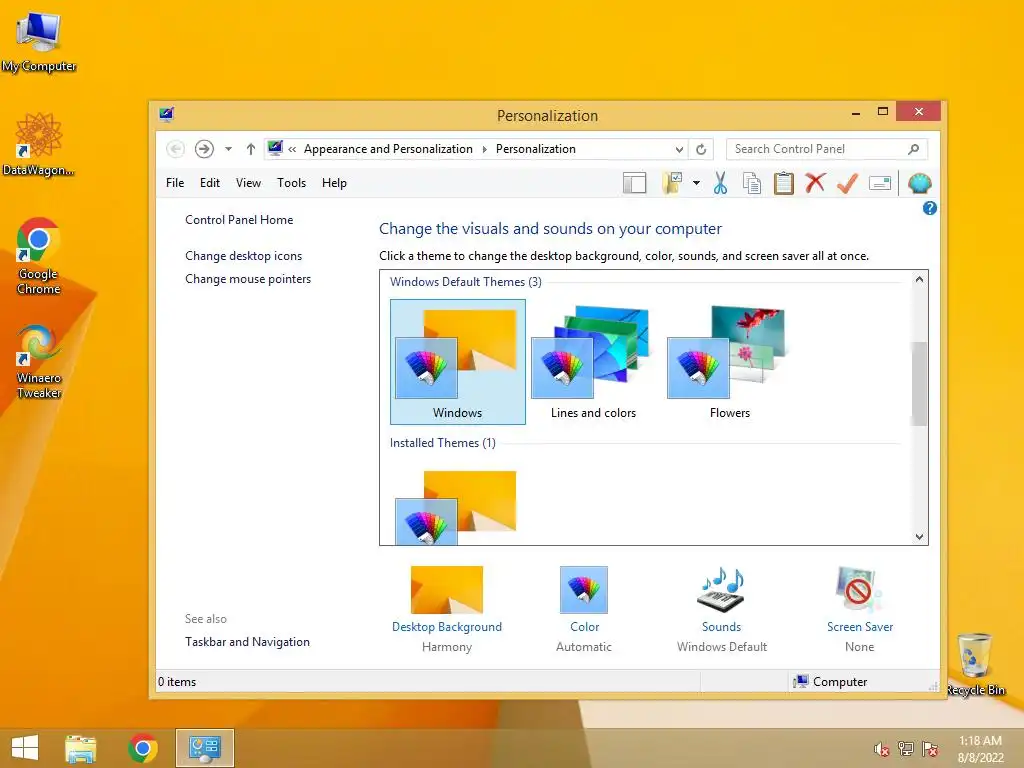Open the View menu
The height and width of the screenshot is (768, 1024).
click(x=248, y=183)
